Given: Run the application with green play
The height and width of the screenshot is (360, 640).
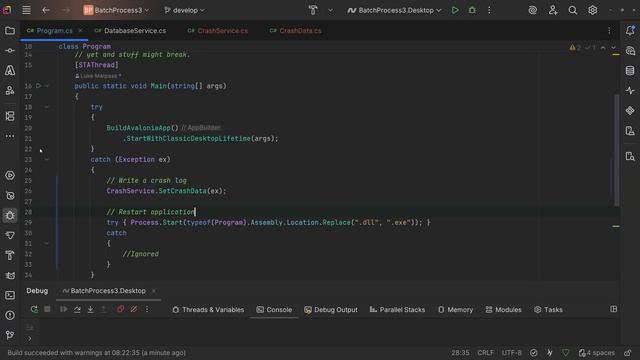Looking at the screenshot, I should point(455,10).
